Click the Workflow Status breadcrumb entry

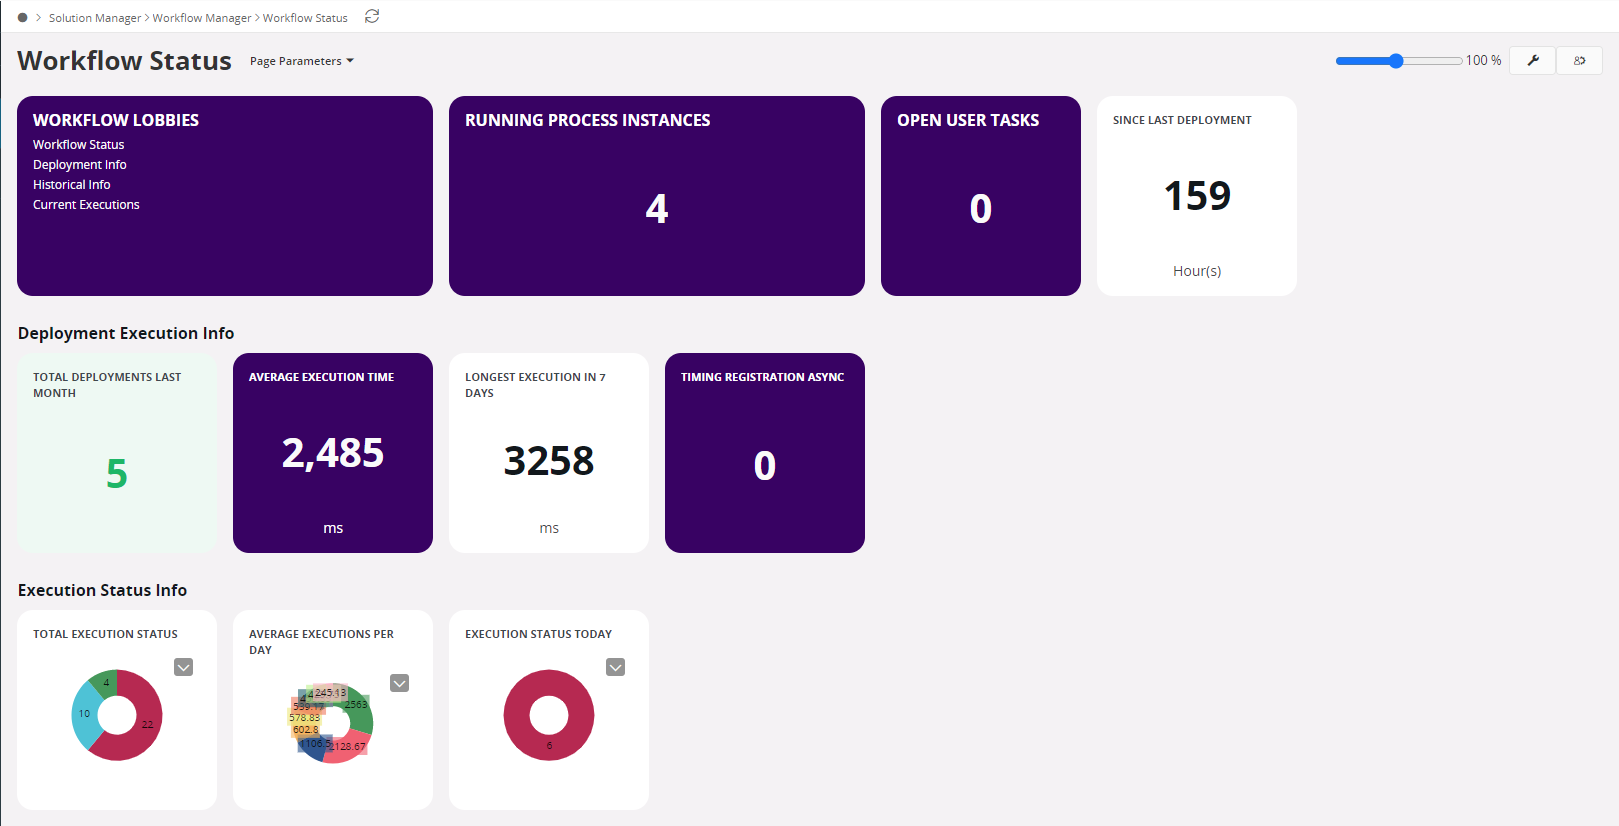point(305,18)
